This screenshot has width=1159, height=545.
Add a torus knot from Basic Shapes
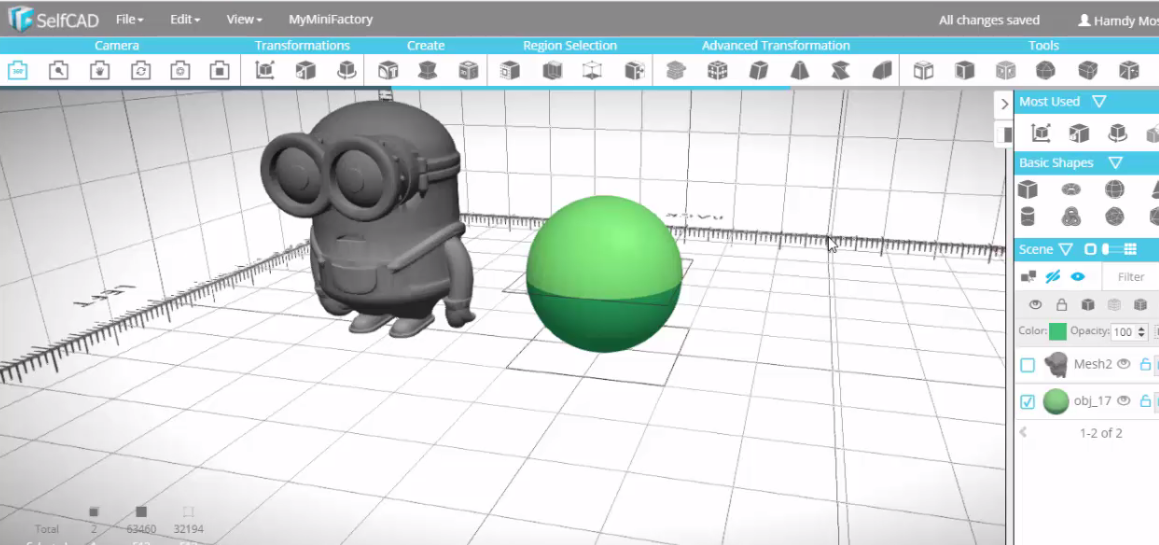click(1071, 217)
